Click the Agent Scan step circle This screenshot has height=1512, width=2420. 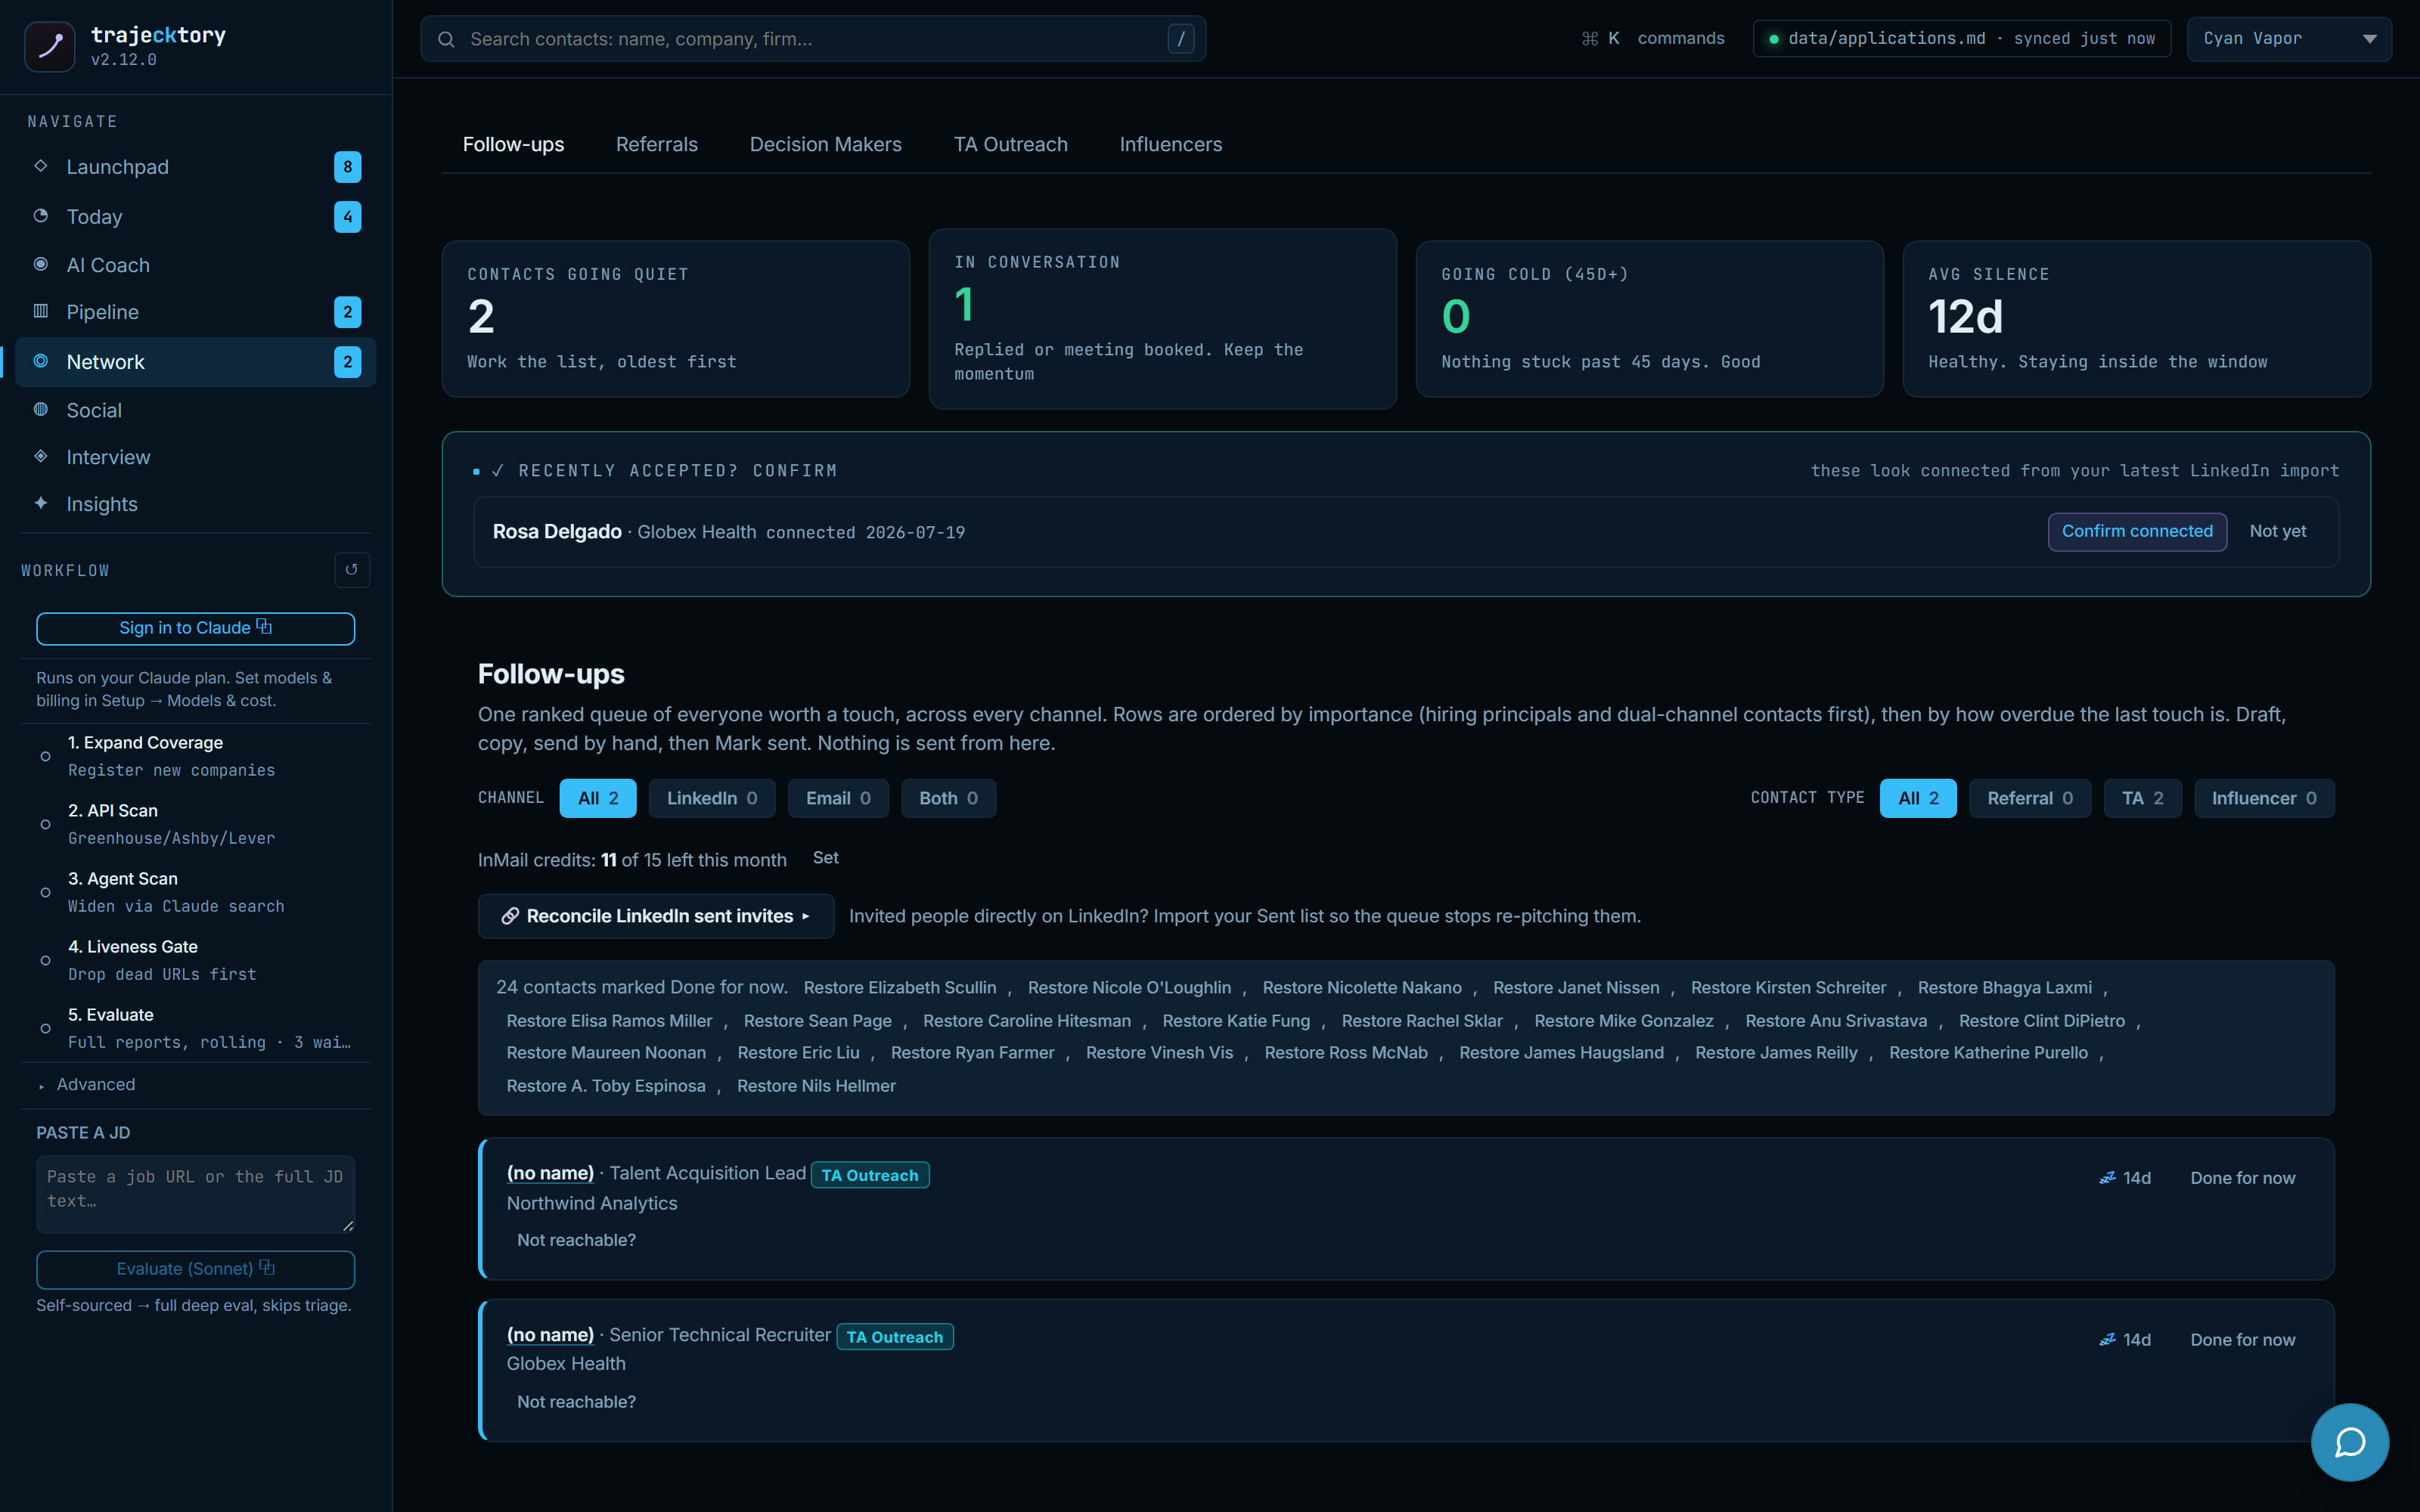45,893
